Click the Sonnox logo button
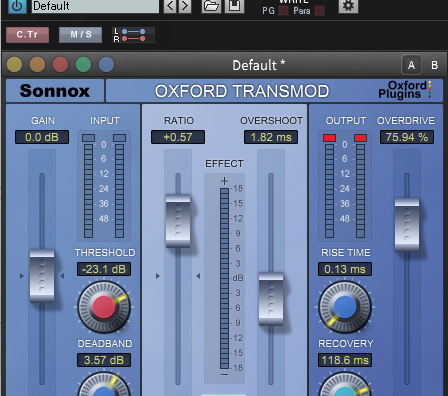The width and height of the screenshot is (448, 396). (x=55, y=91)
